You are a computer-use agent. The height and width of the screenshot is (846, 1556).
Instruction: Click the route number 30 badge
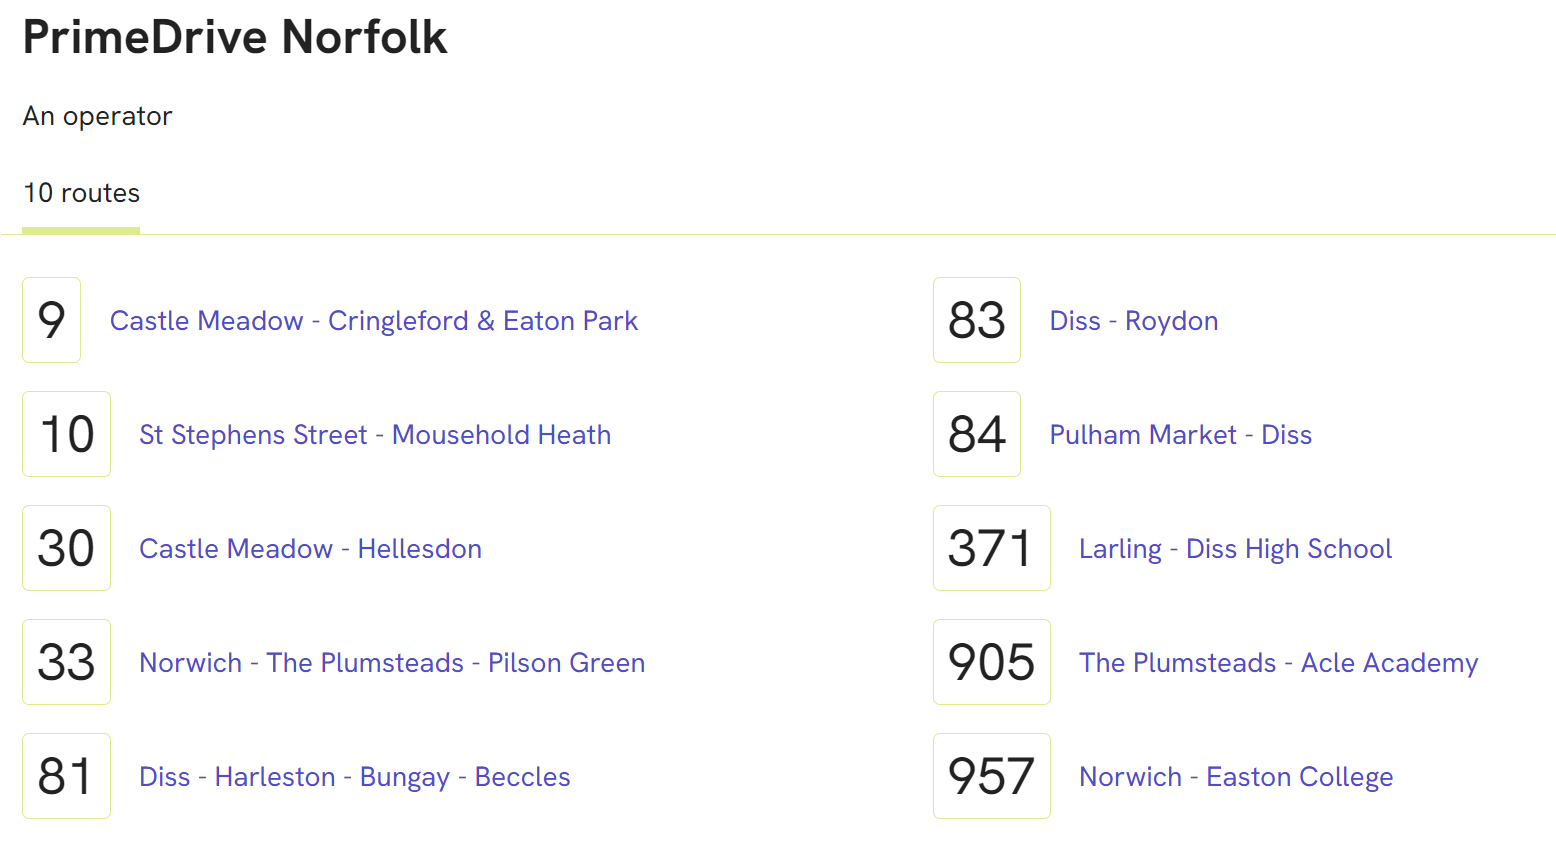point(66,548)
